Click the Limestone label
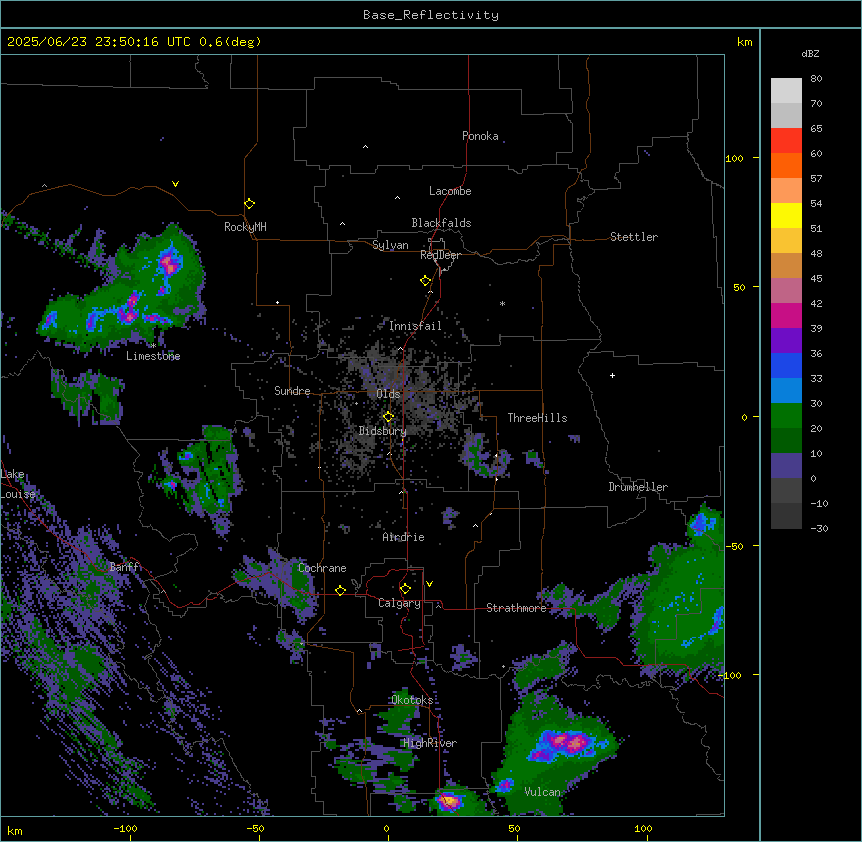 point(153,356)
